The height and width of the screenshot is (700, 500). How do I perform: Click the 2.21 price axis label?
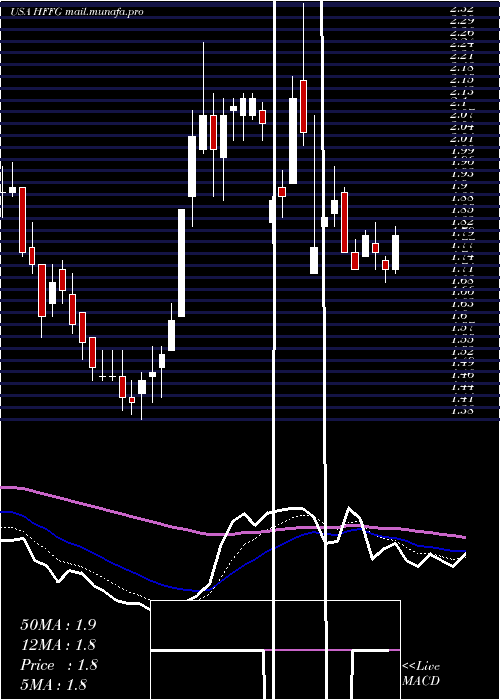pyautogui.click(x=462, y=56)
